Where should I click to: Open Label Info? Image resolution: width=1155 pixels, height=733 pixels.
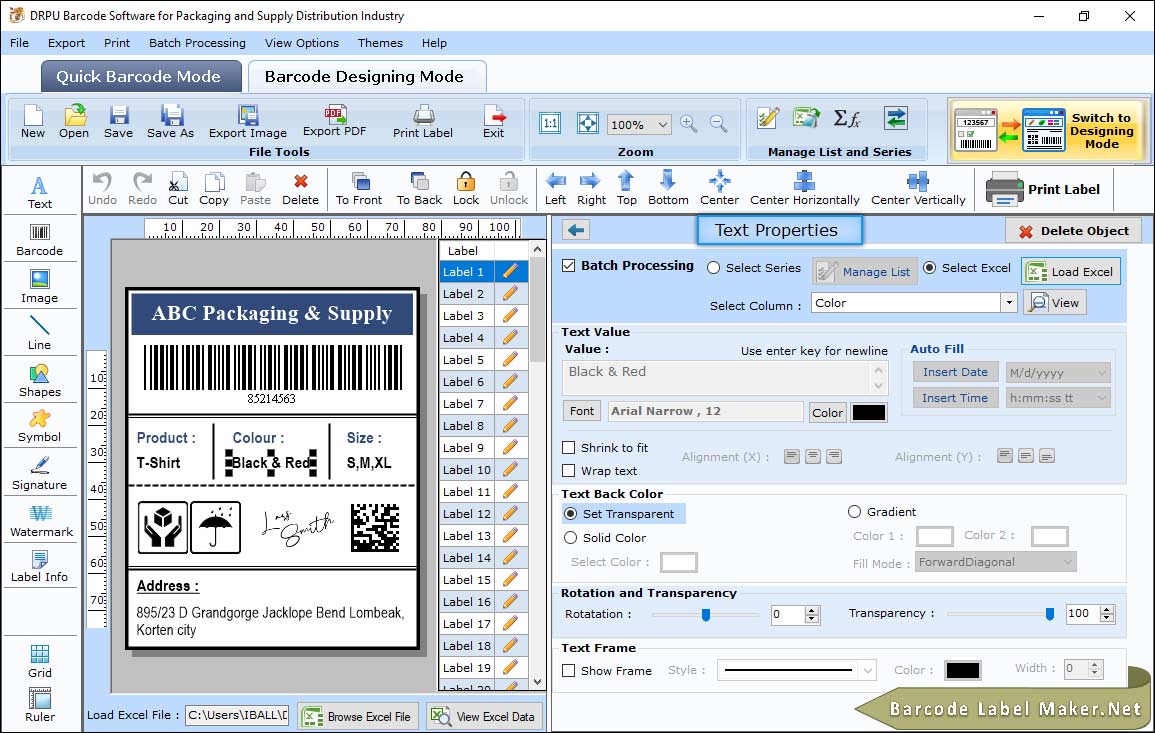coord(40,567)
